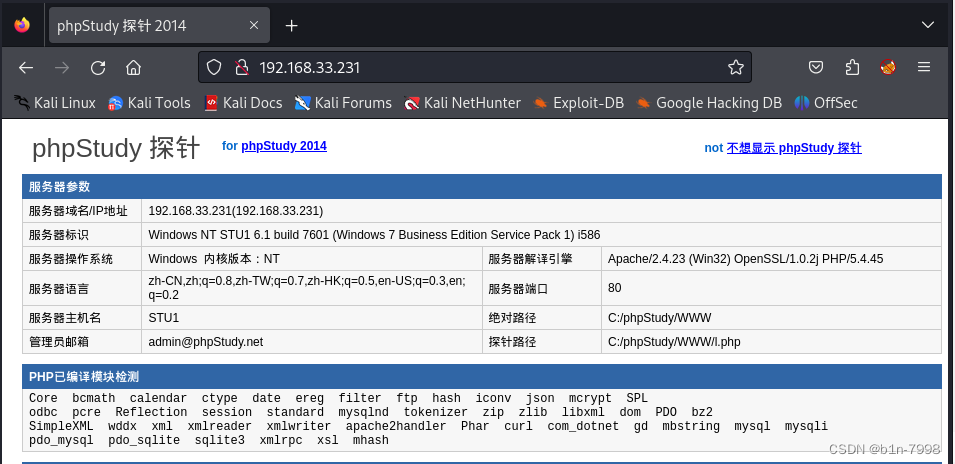Open the Exploit-DB bookmark

point(579,103)
